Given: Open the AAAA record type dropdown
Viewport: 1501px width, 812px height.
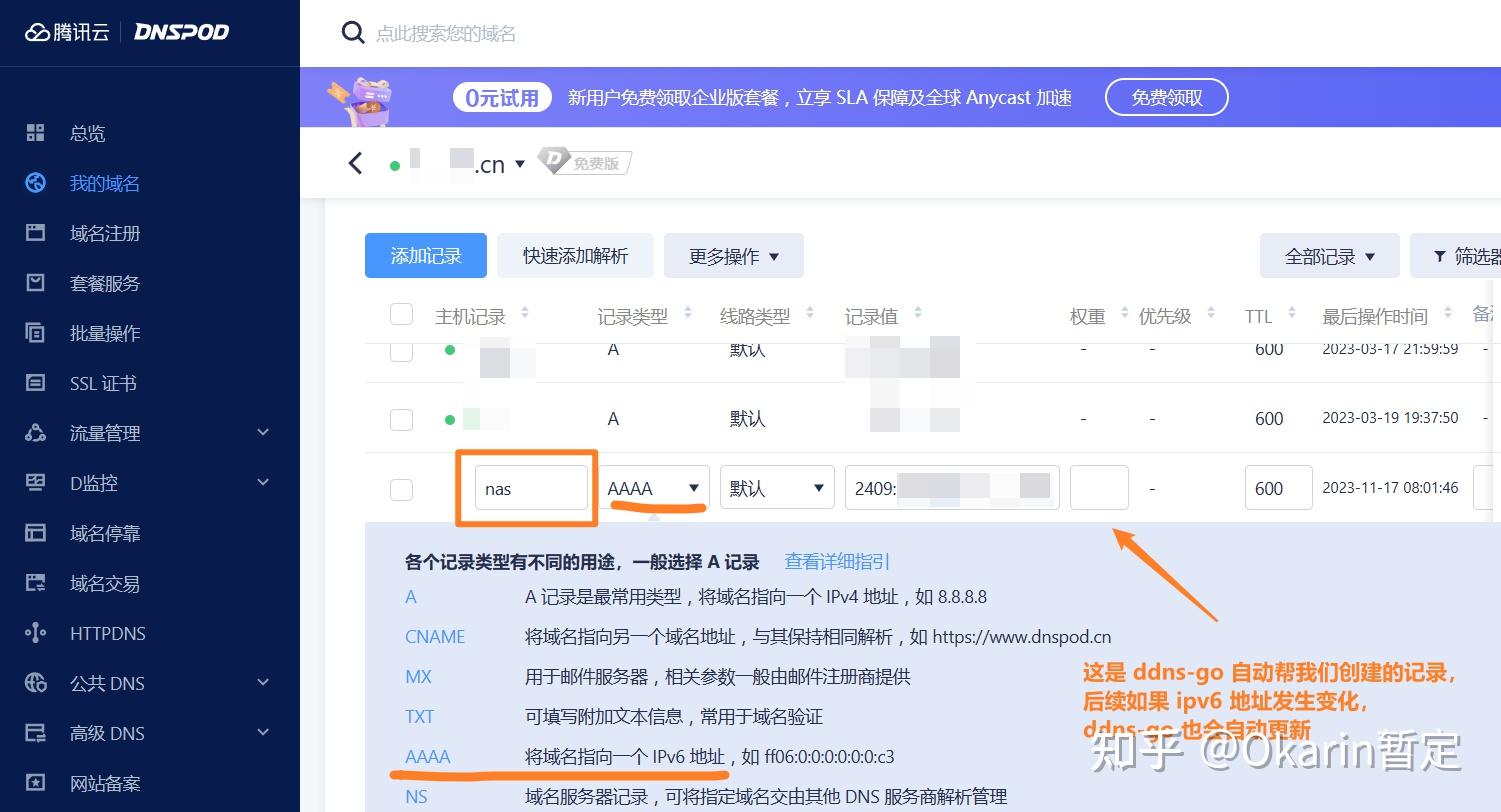Looking at the screenshot, I should pos(655,488).
